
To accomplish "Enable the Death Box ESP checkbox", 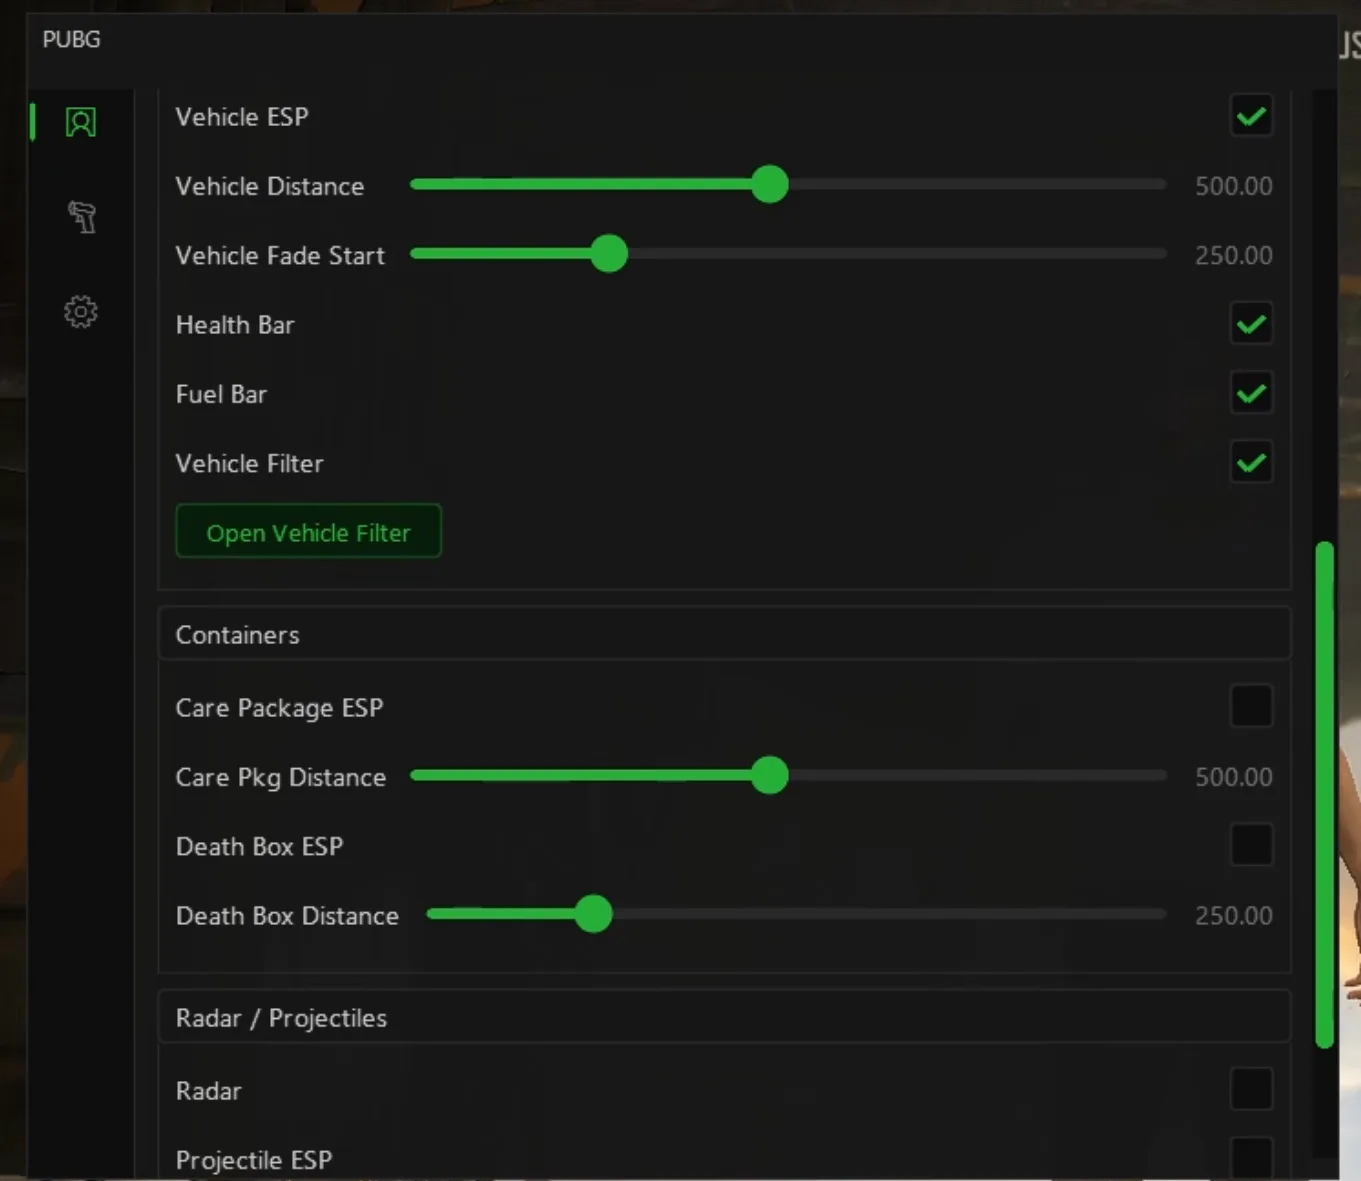I will (1251, 846).
